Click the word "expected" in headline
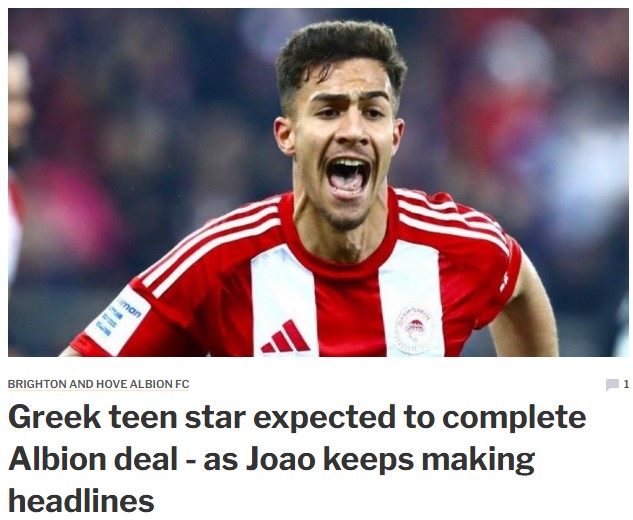633x520 pixels. click(x=324, y=419)
